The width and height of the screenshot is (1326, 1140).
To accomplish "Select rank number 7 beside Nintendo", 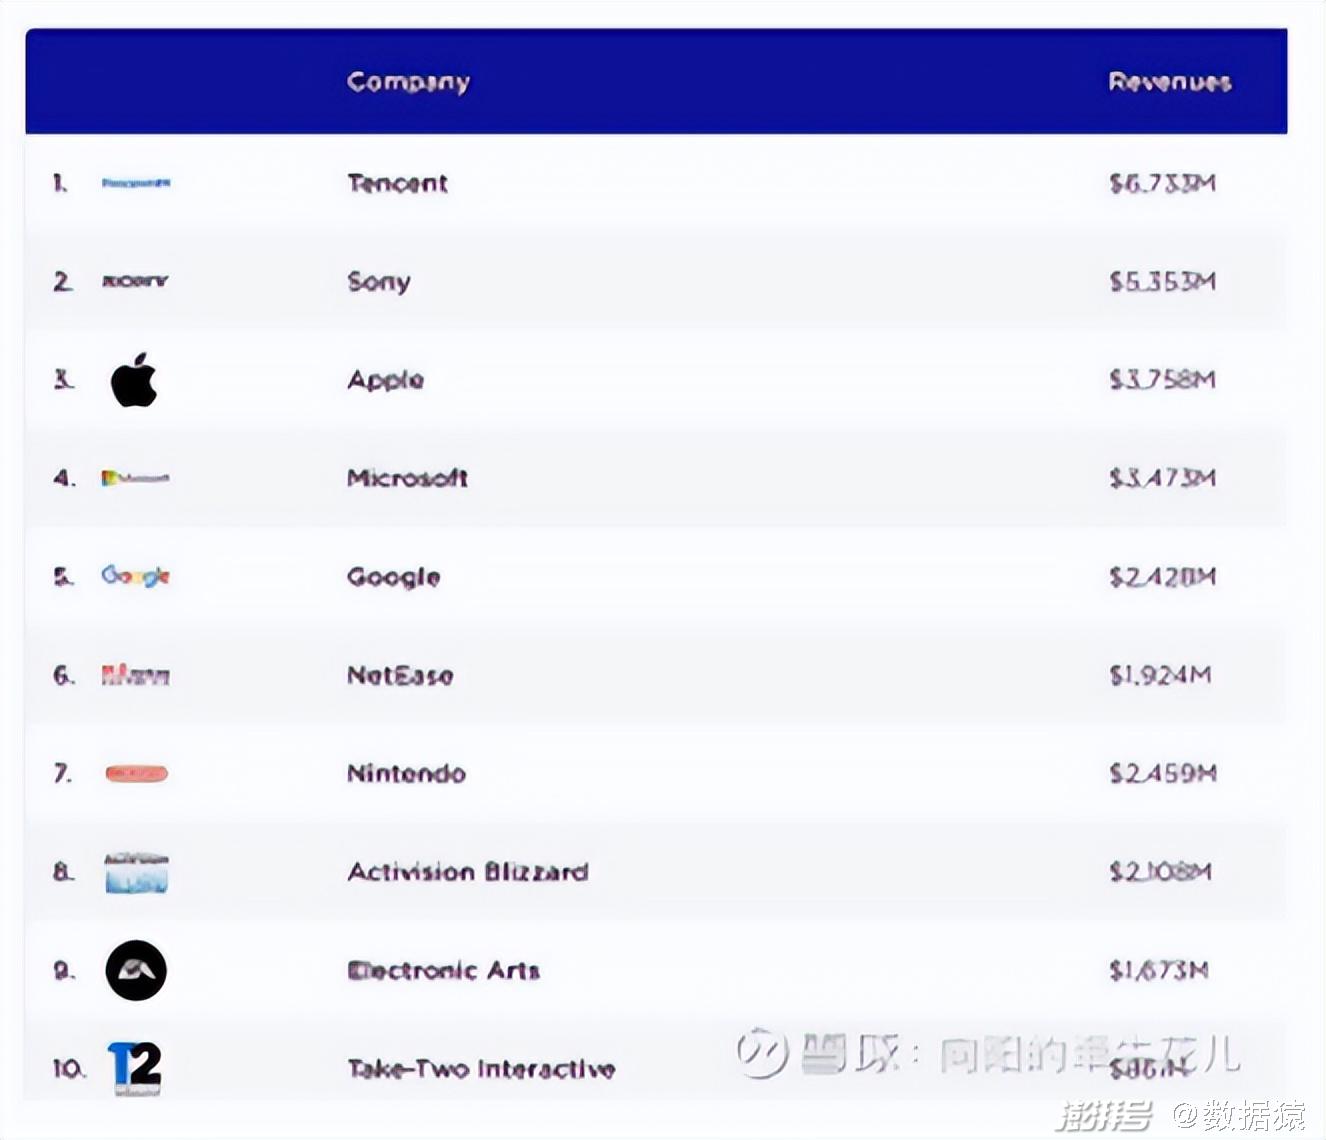I will pyautogui.click(x=63, y=773).
